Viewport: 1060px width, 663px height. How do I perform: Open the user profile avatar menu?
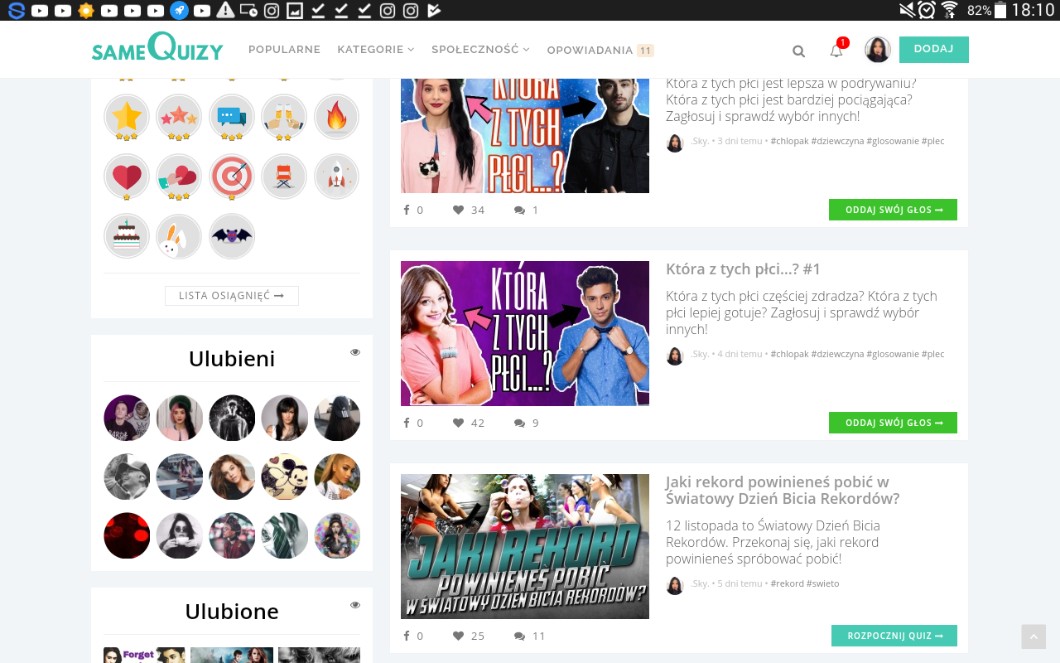click(x=877, y=50)
